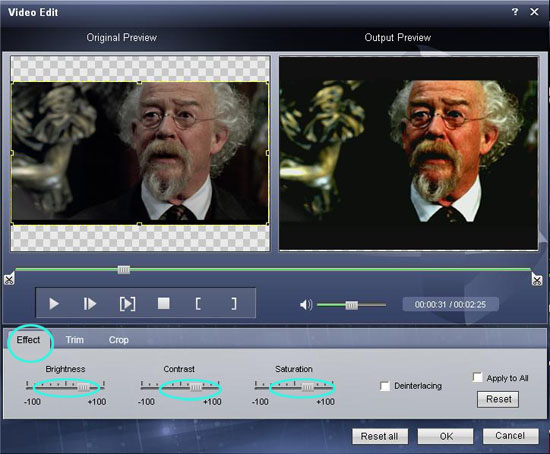
Task: Click +100 under the Saturation slider
Action: [325, 402]
